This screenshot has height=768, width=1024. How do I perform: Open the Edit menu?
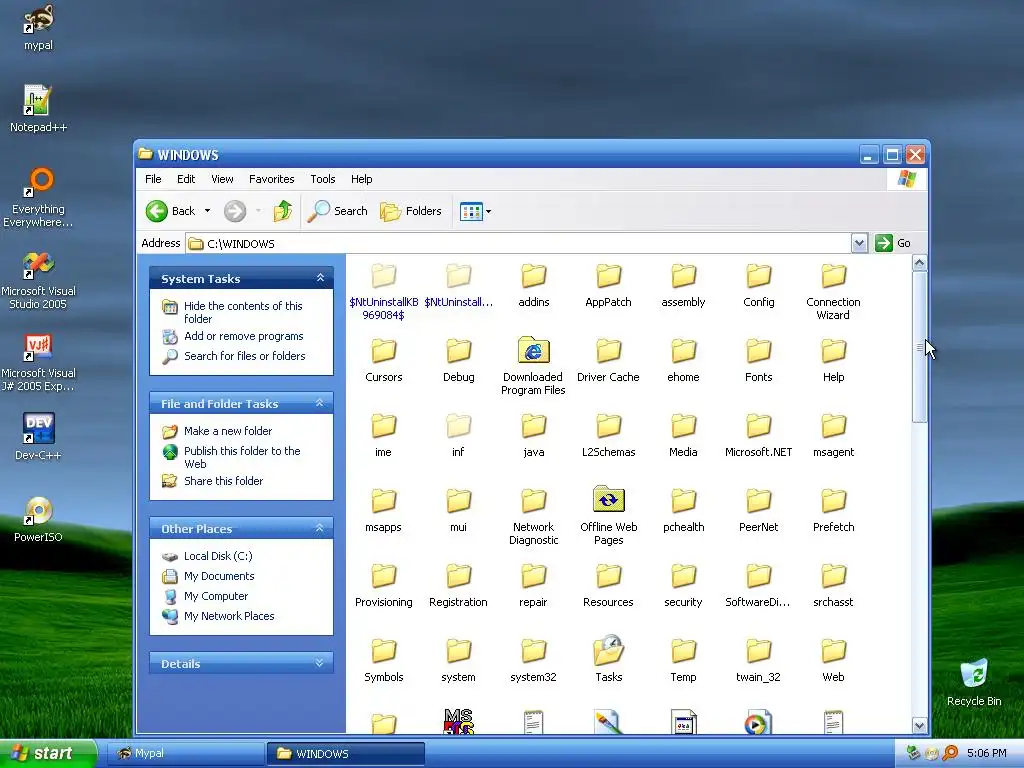click(186, 179)
